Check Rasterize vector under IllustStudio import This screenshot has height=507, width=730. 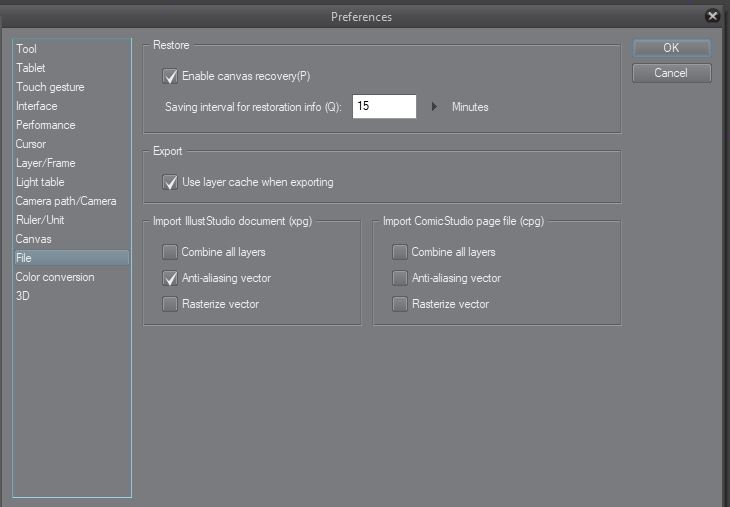[170, 304]
